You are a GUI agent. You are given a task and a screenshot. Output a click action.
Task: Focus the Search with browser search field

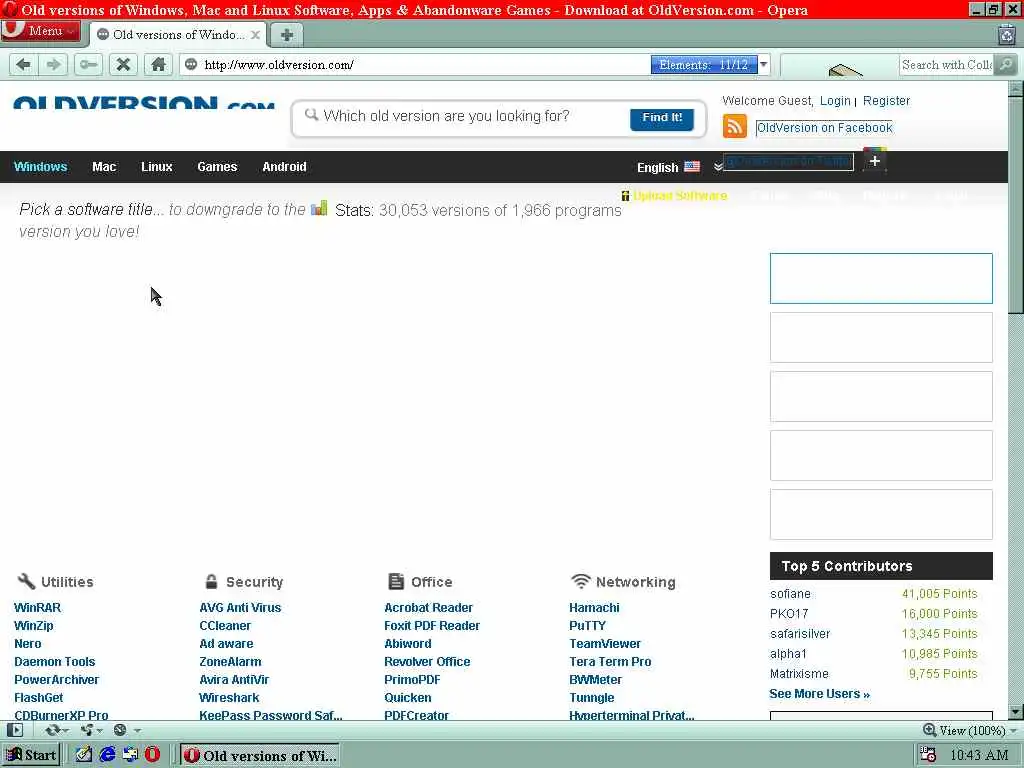(946, 64)
